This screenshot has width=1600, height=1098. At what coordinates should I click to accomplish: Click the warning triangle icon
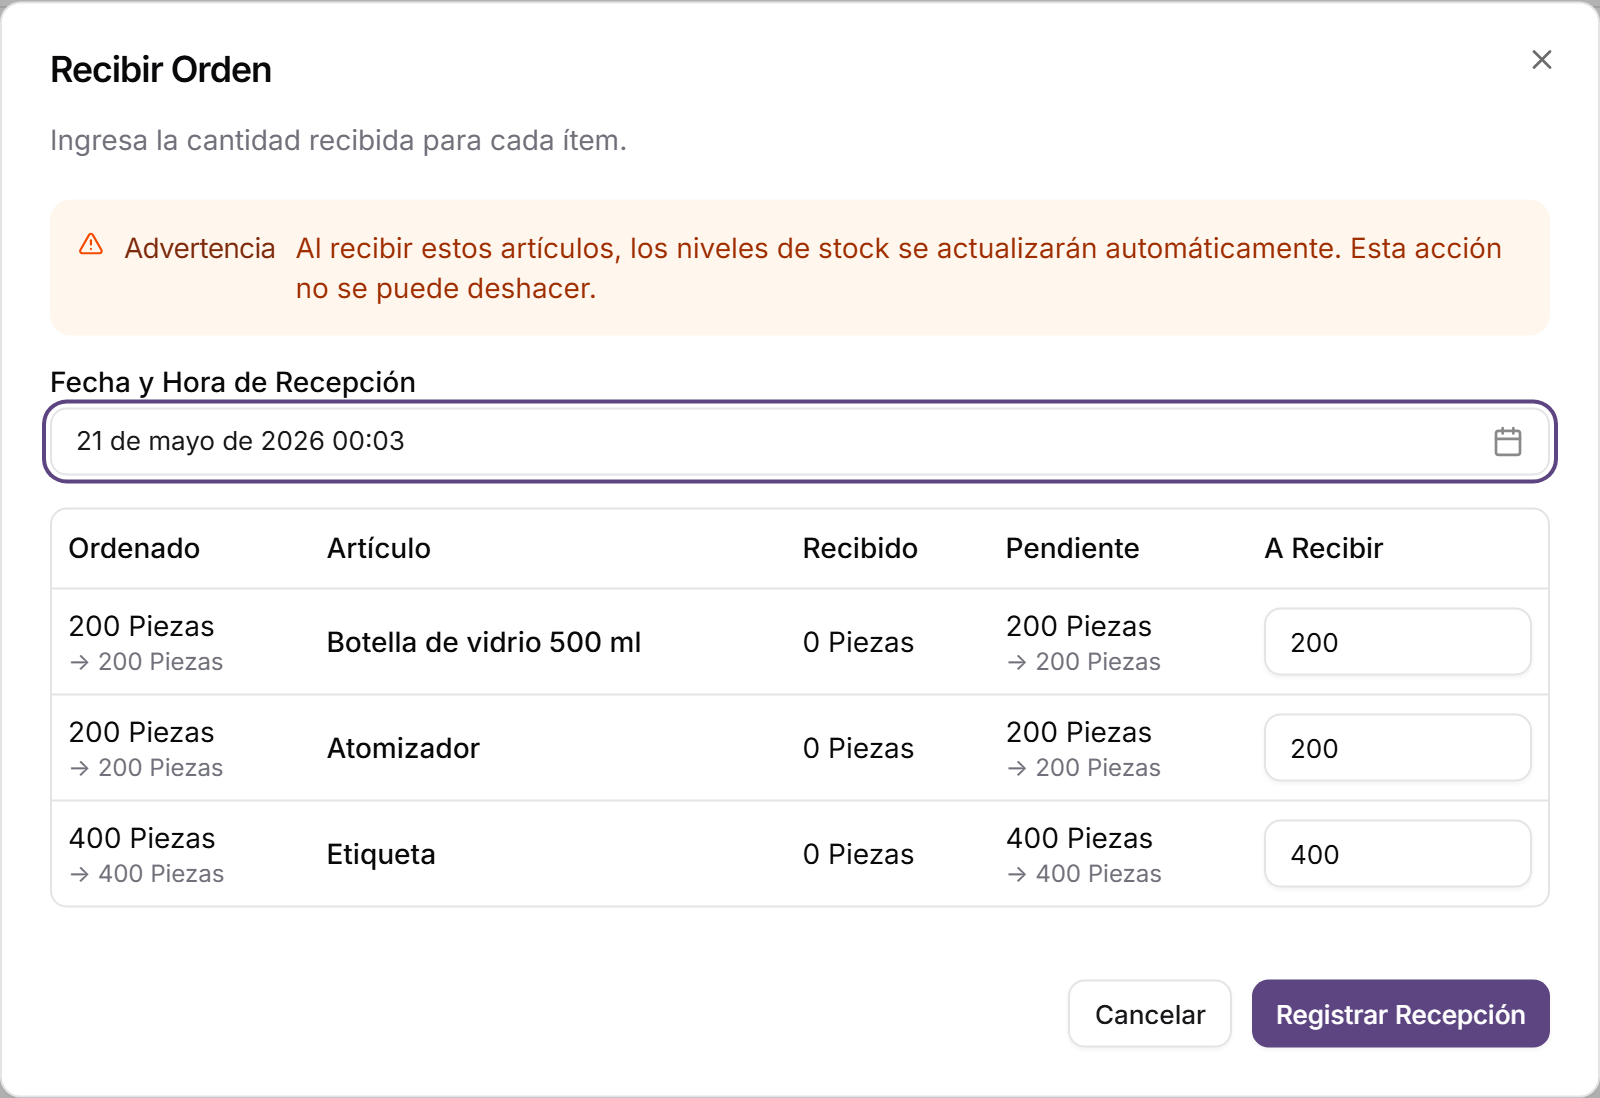click(91, 245)
